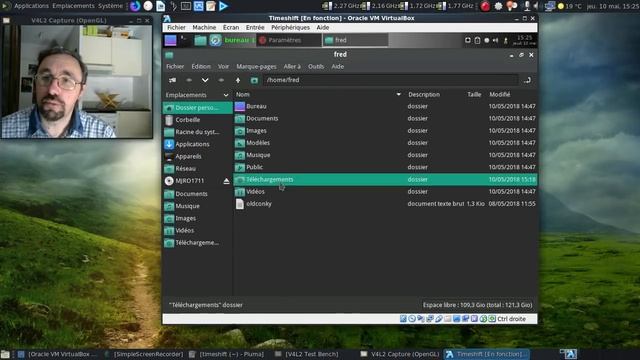Image resolution: width=640 pixels, height=360 pixels.
Task: Launch the guest terminal from panel
Action: pyautogui.click(x=184, y=40)
